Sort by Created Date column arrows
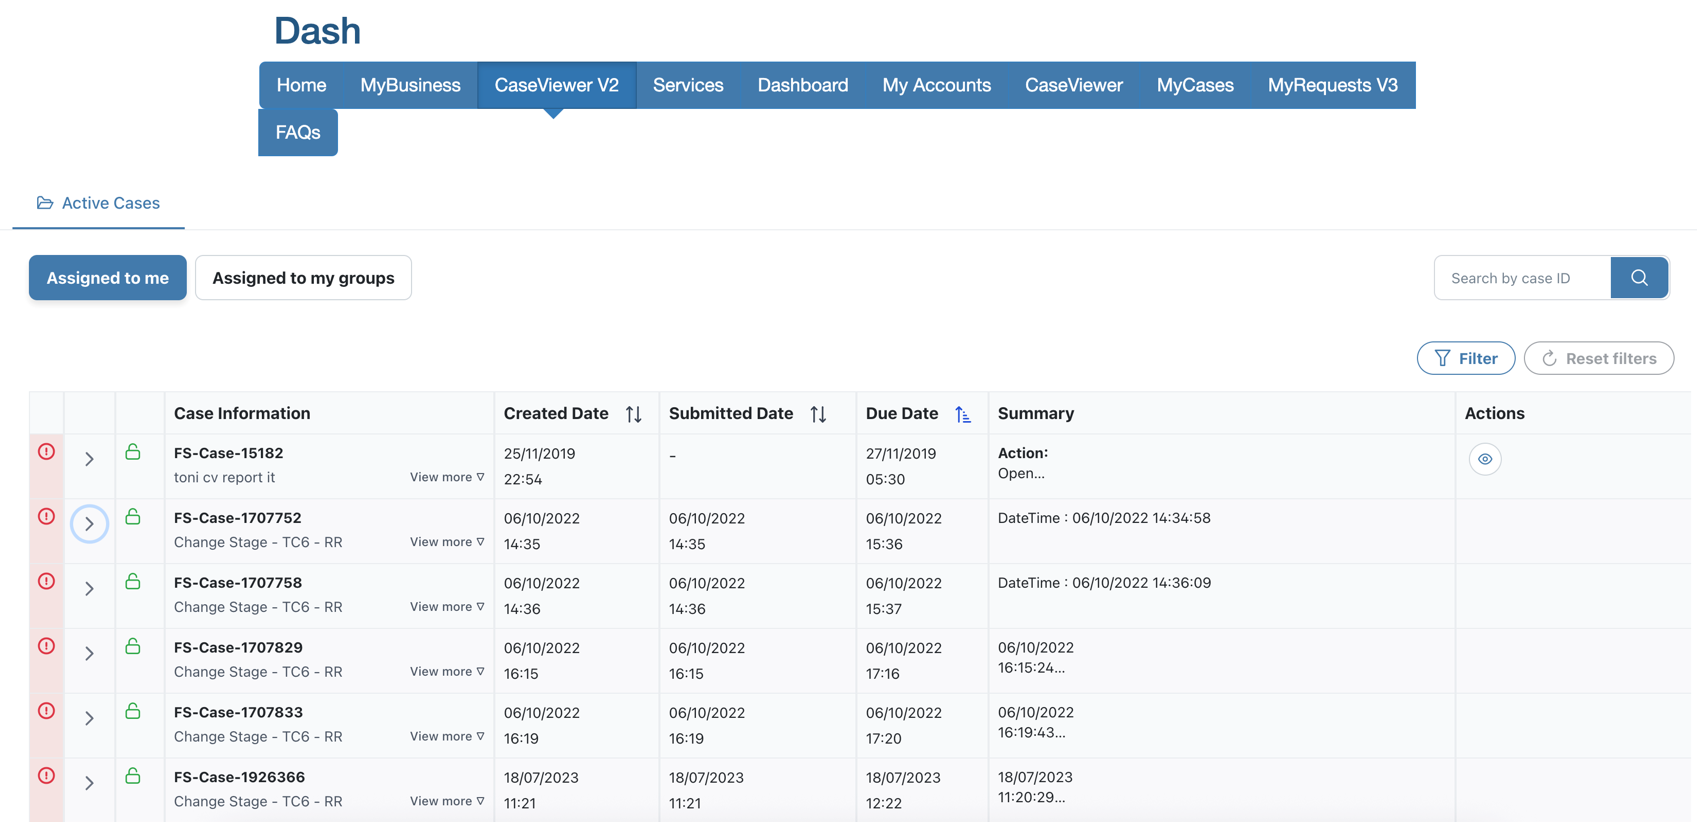Viewport: 1697px width, 822px height. [634, 414]
